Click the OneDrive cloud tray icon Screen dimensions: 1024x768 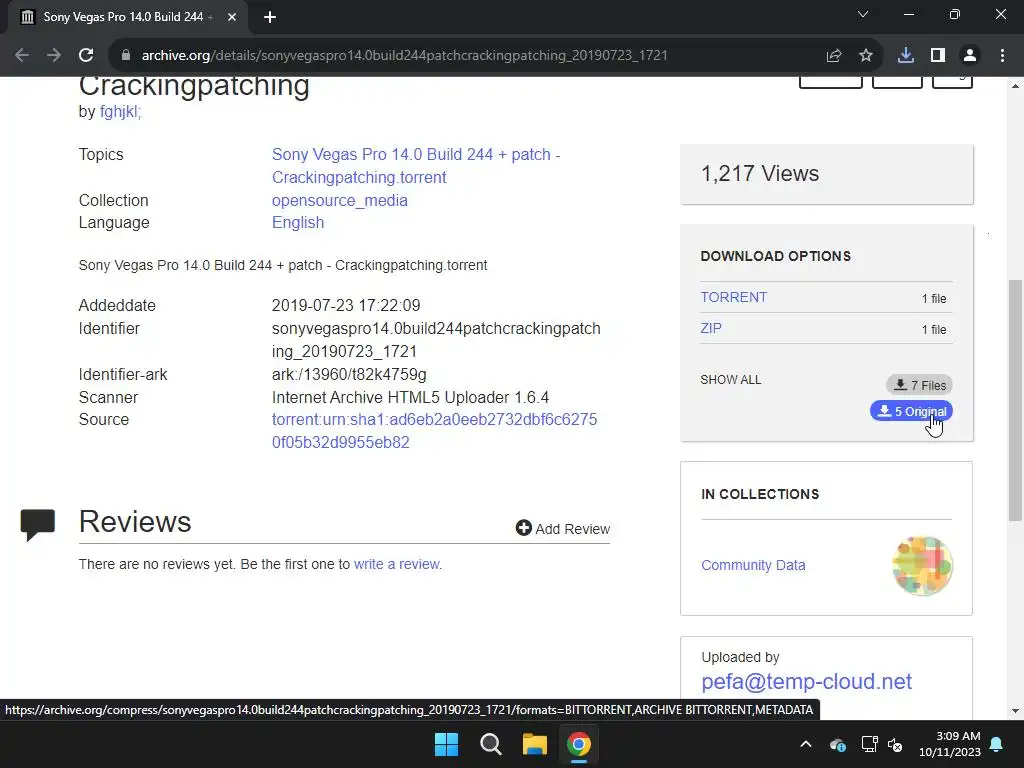coord(838,744)
